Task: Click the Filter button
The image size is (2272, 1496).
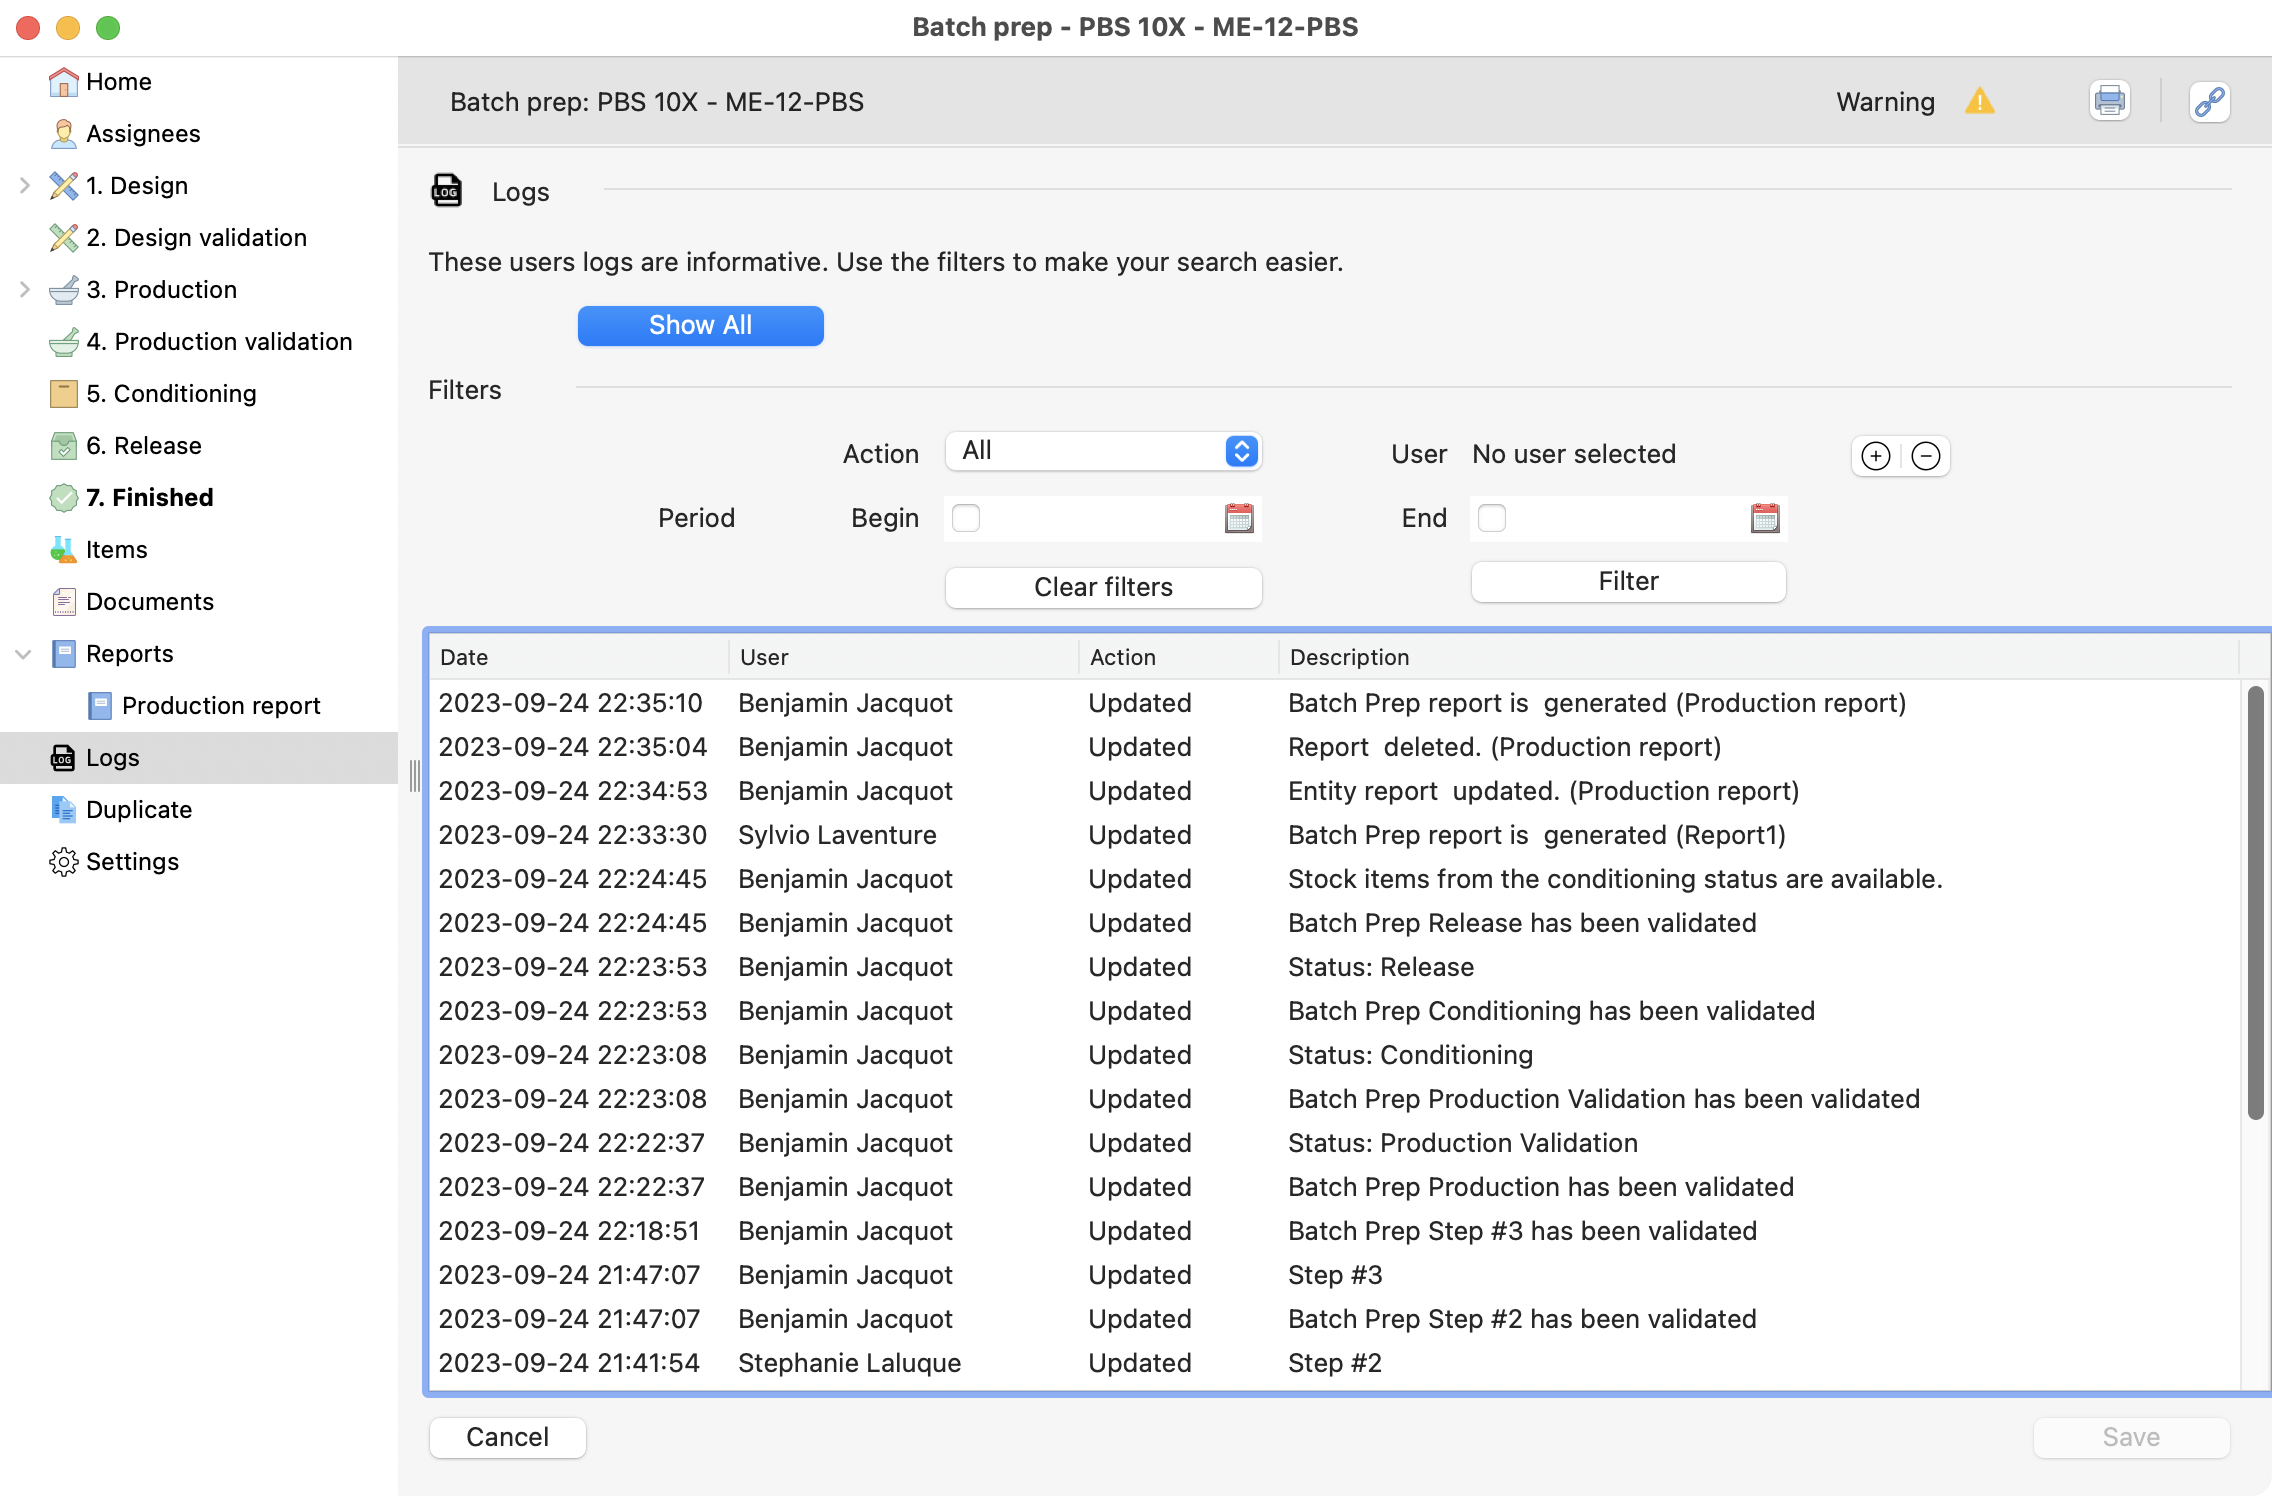Action: tap(1628, 581)
